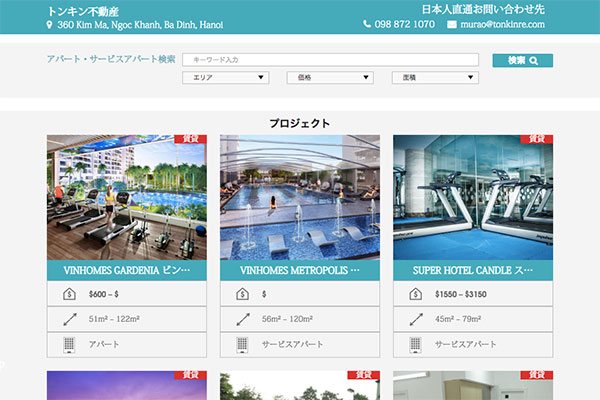Open the purple sky photo in the second row
This screenshot has width=600, height=400.
click(x=127, y=385)
